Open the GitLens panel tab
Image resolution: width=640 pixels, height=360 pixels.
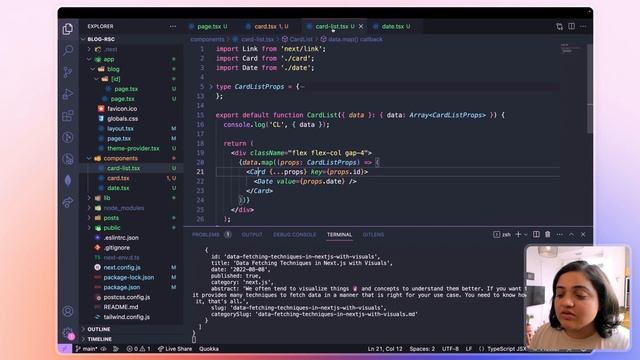(x=373, y=234)
